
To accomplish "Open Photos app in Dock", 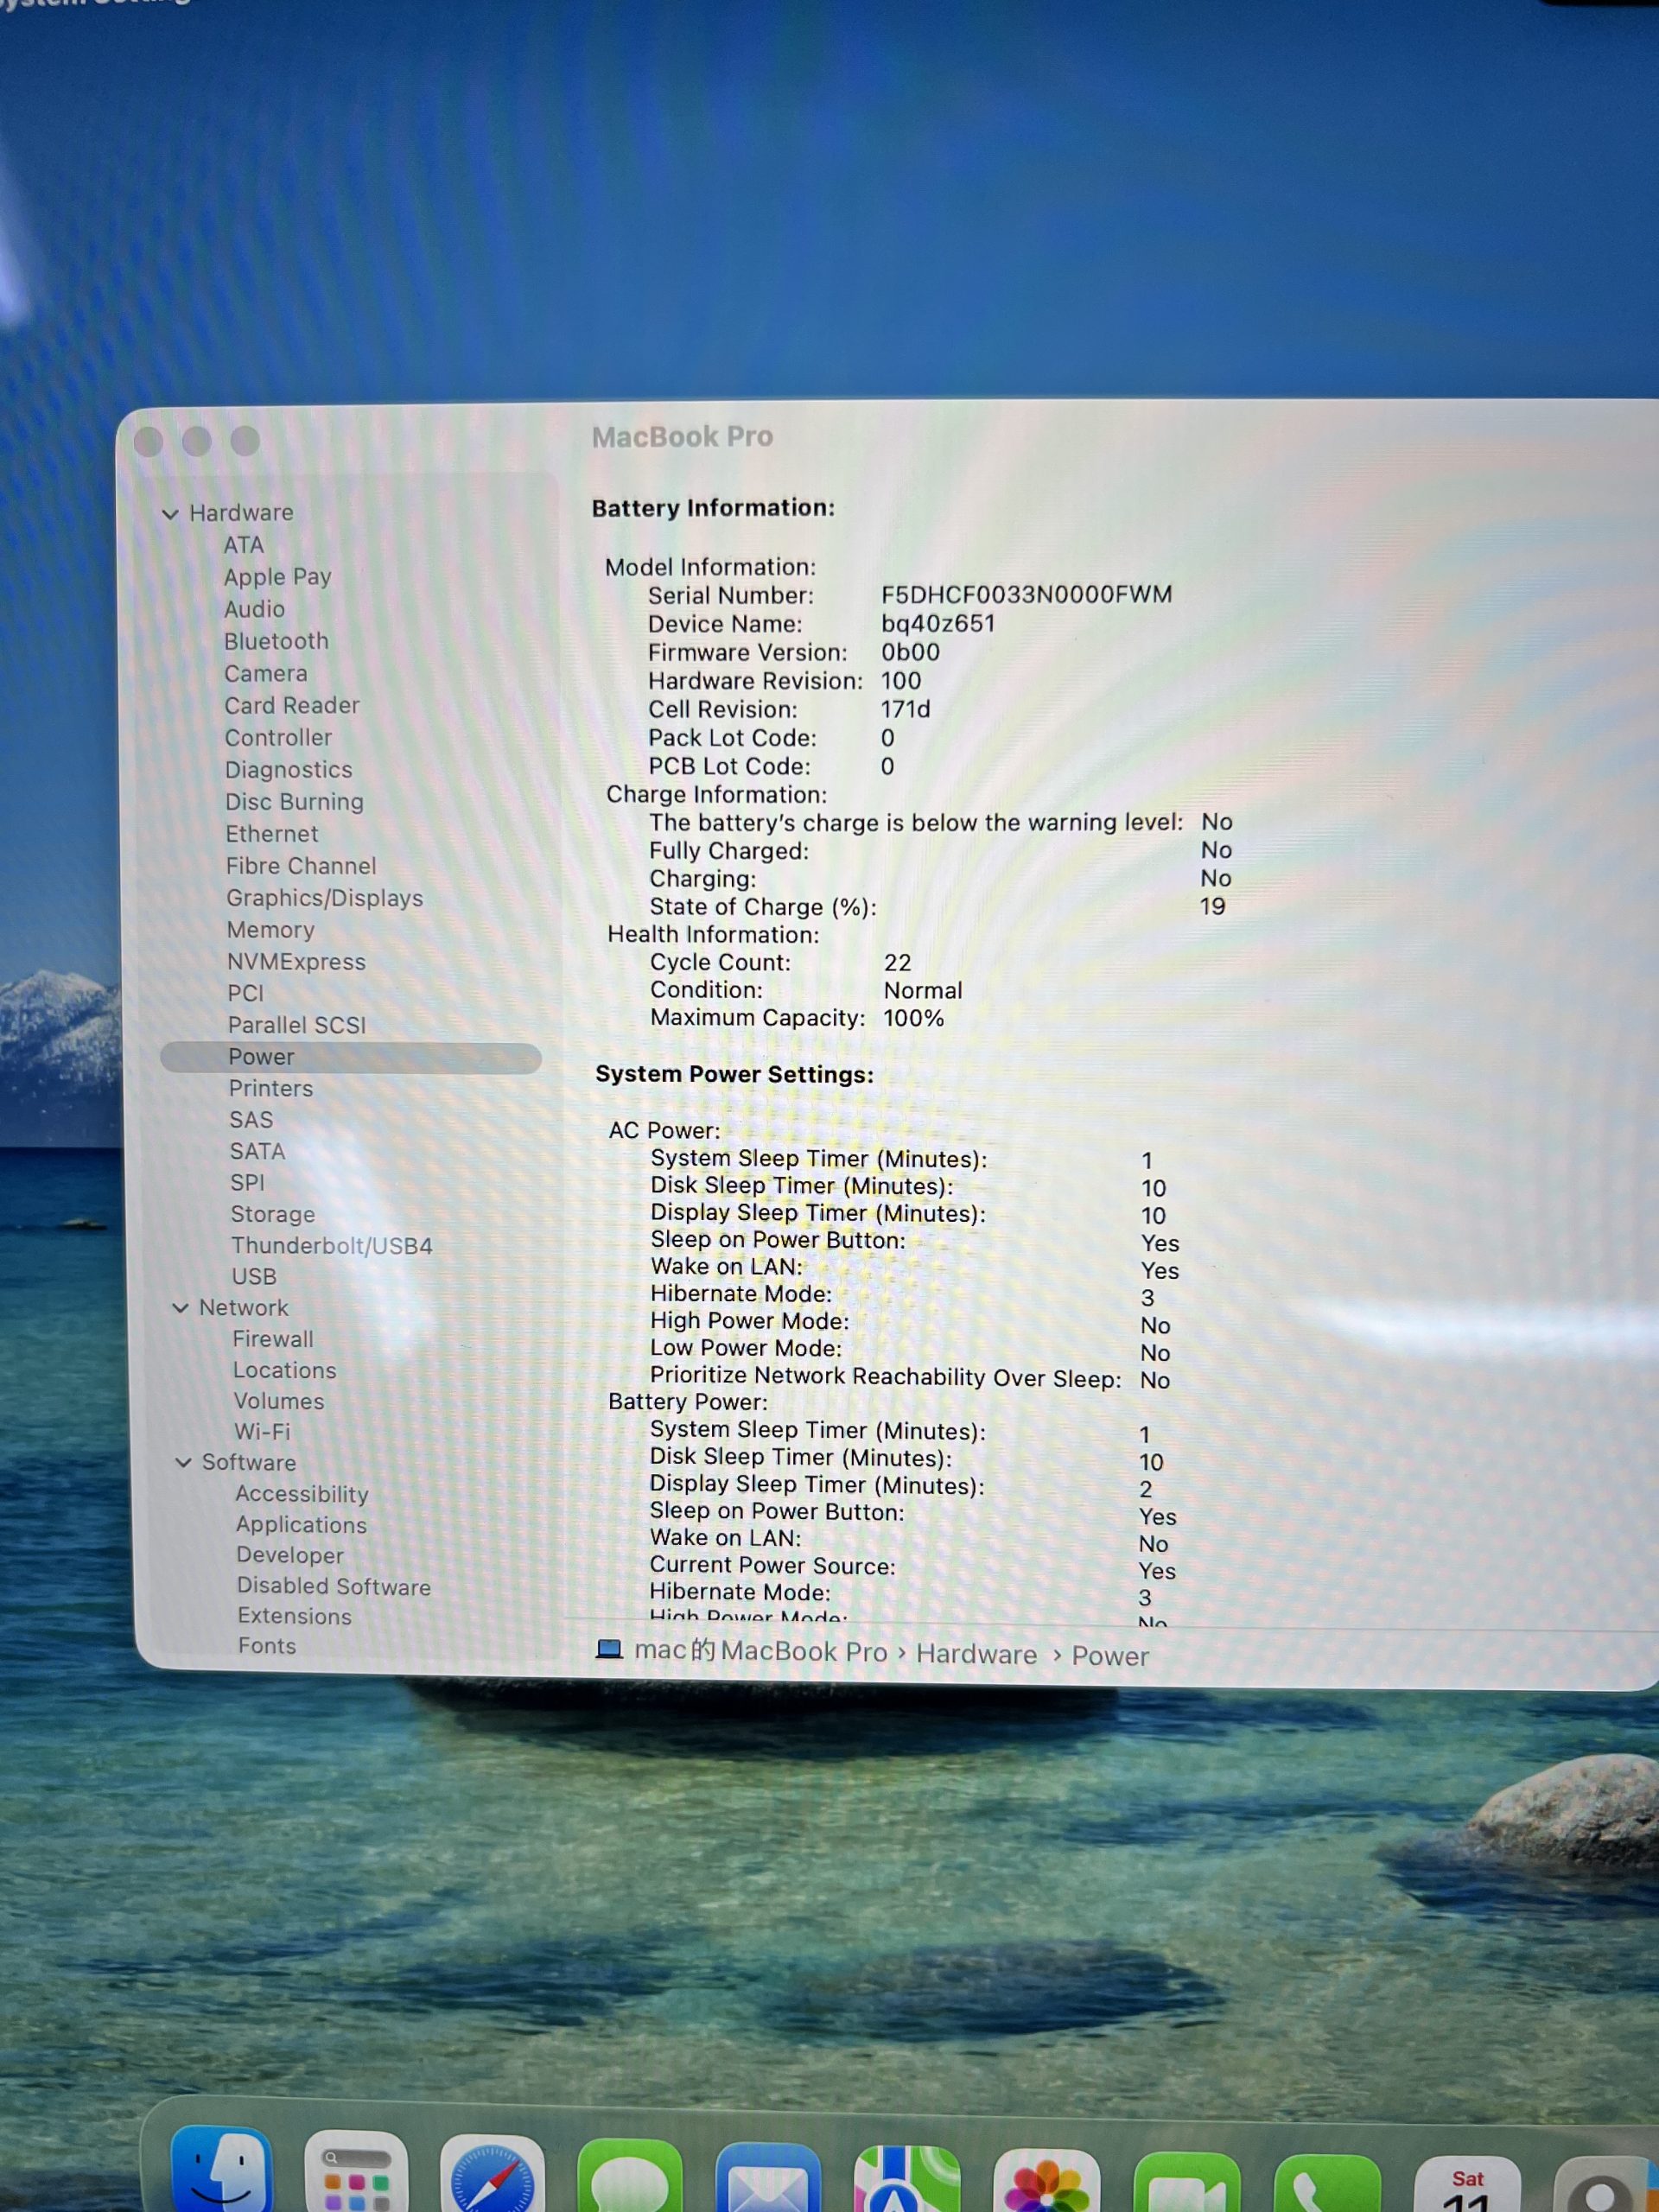I will click(x=1046, y=2182).
